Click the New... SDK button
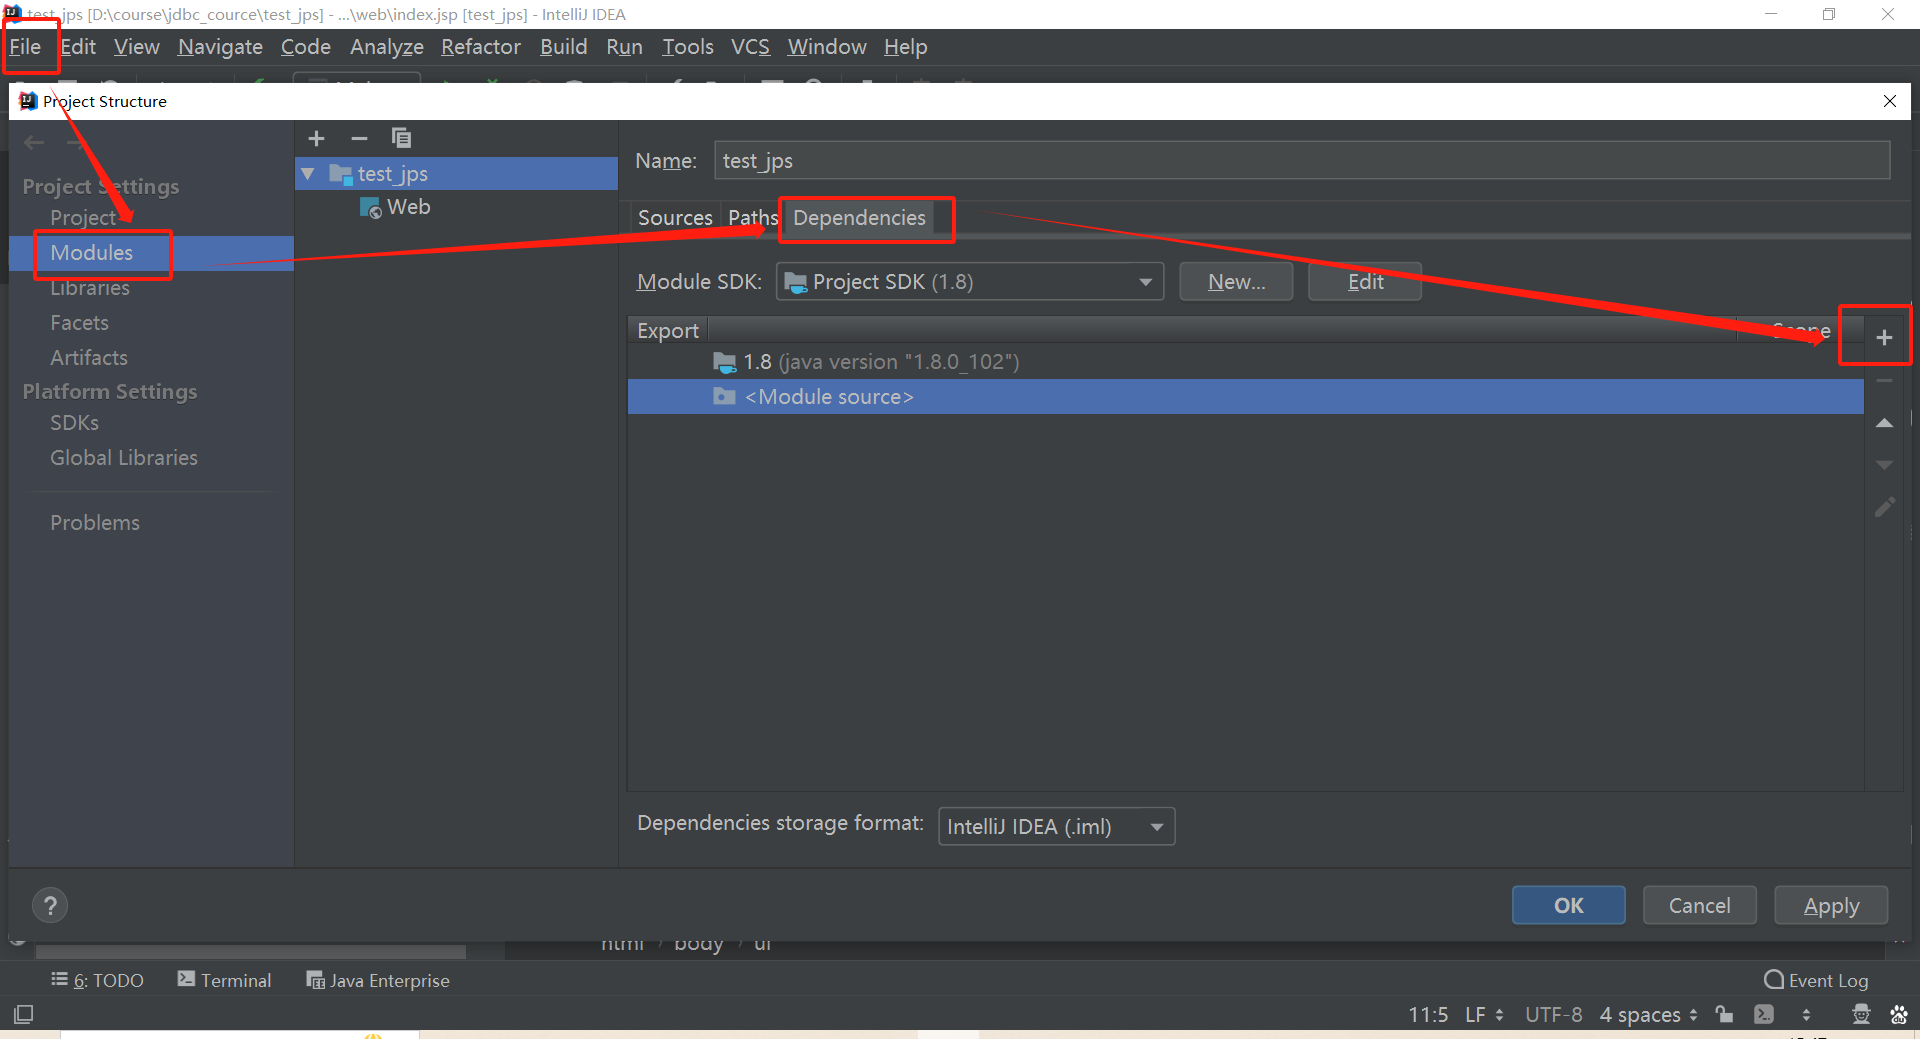The height and width of the screenshot is (1039, 1920). tap(1236, 282)
